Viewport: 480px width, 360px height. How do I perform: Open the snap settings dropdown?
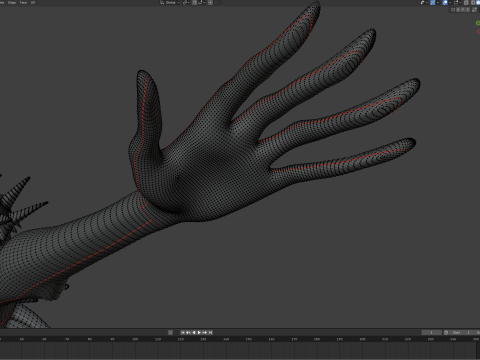point(201,2)
